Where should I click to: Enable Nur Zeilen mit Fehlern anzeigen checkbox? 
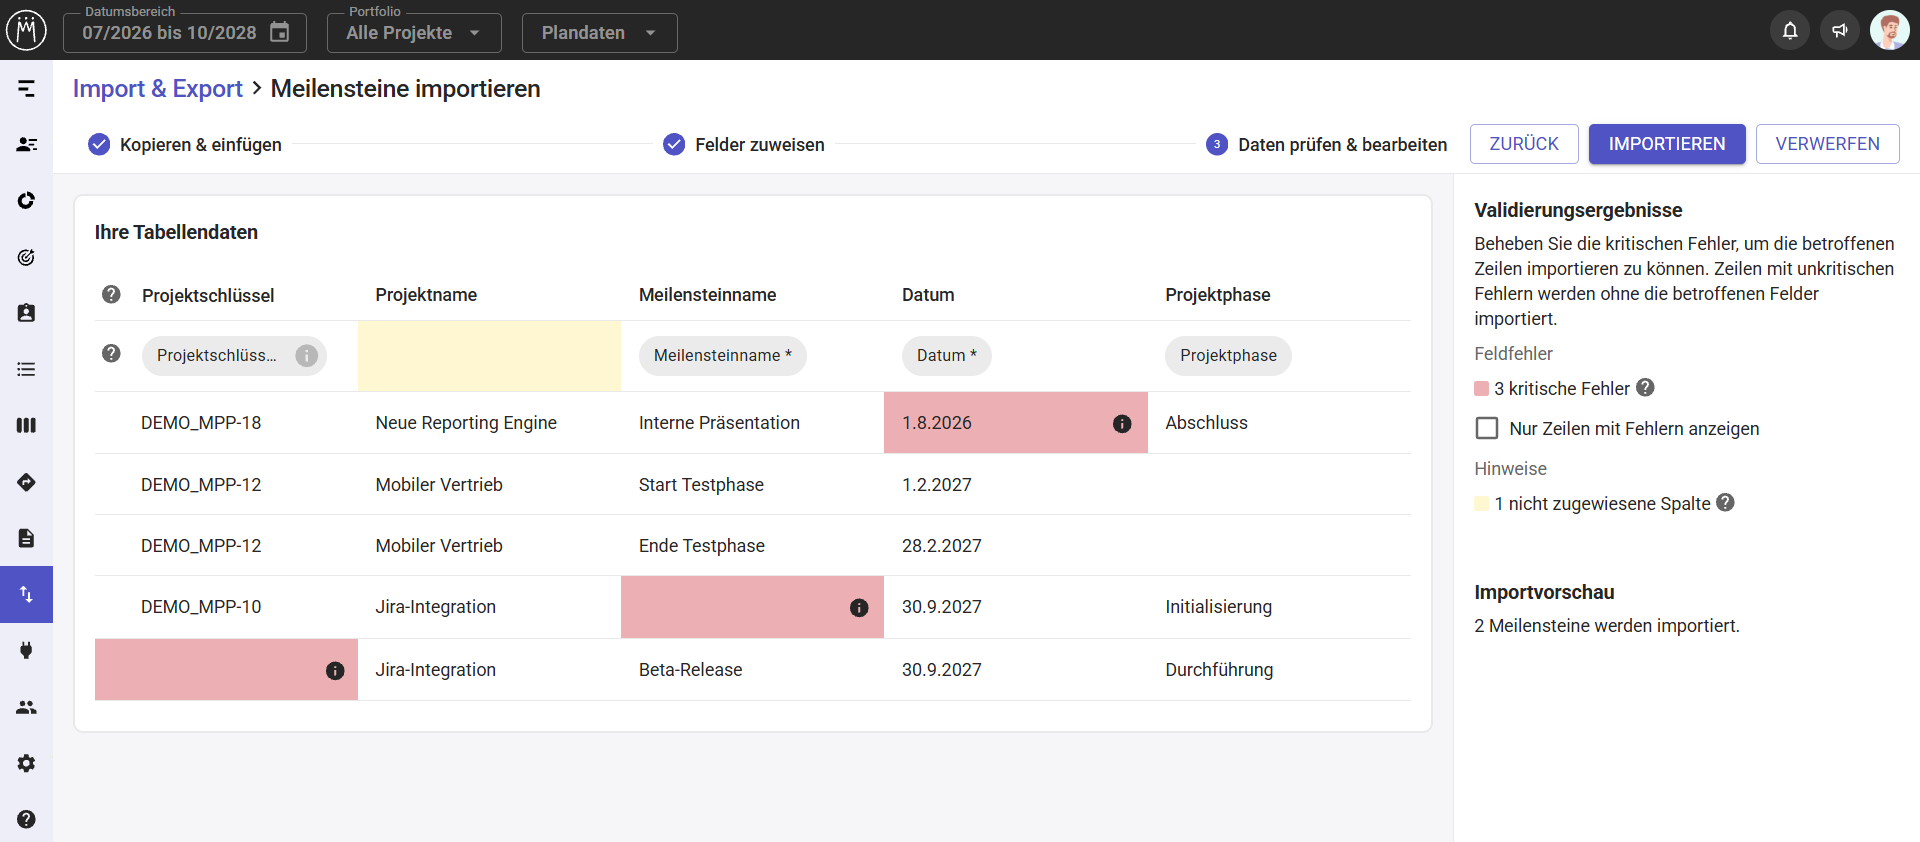tap(1487, 428)
